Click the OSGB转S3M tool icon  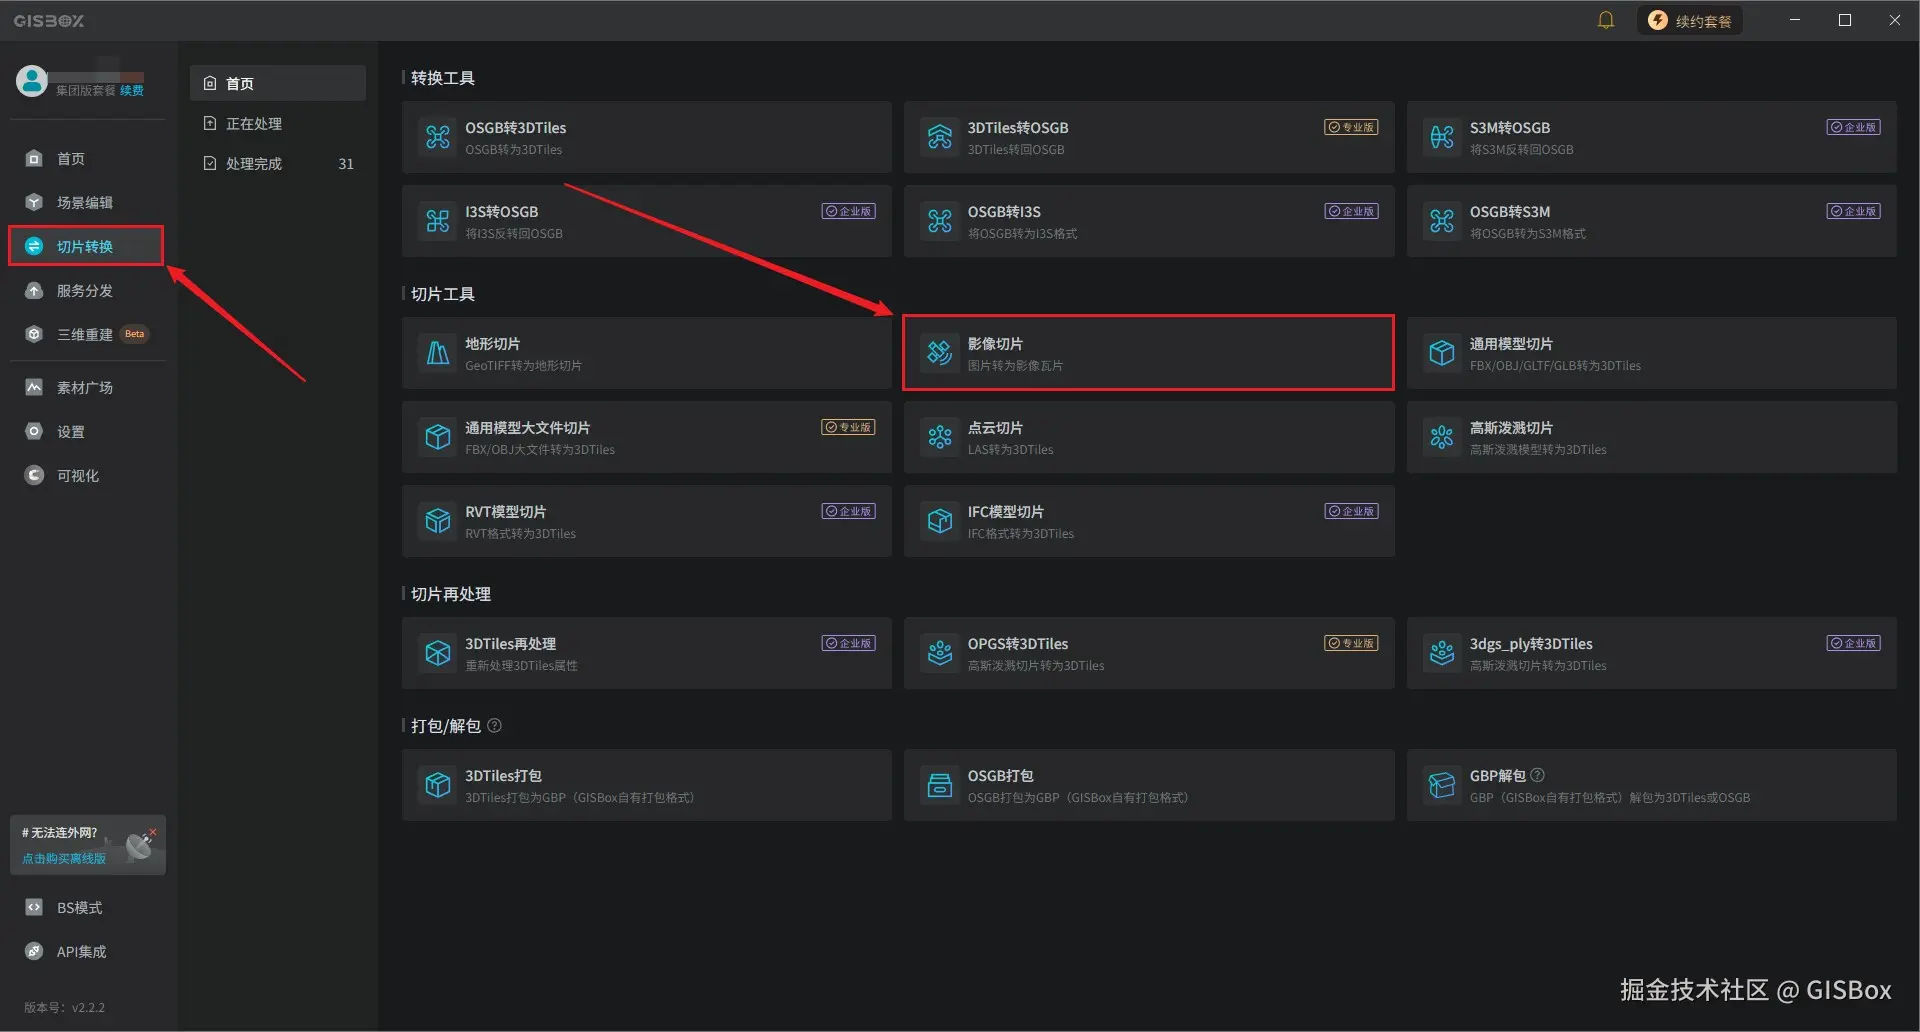coord(1442,221)
